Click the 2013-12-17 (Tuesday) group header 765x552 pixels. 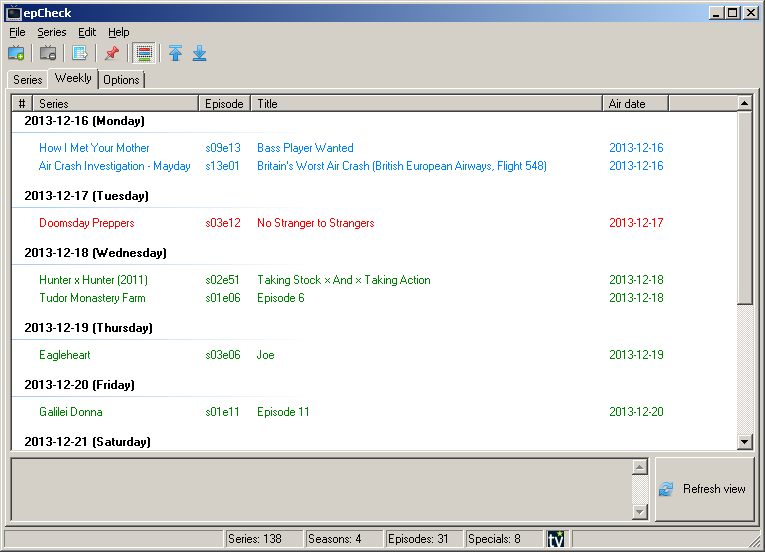pyautogui.click(x=86, y=196)
